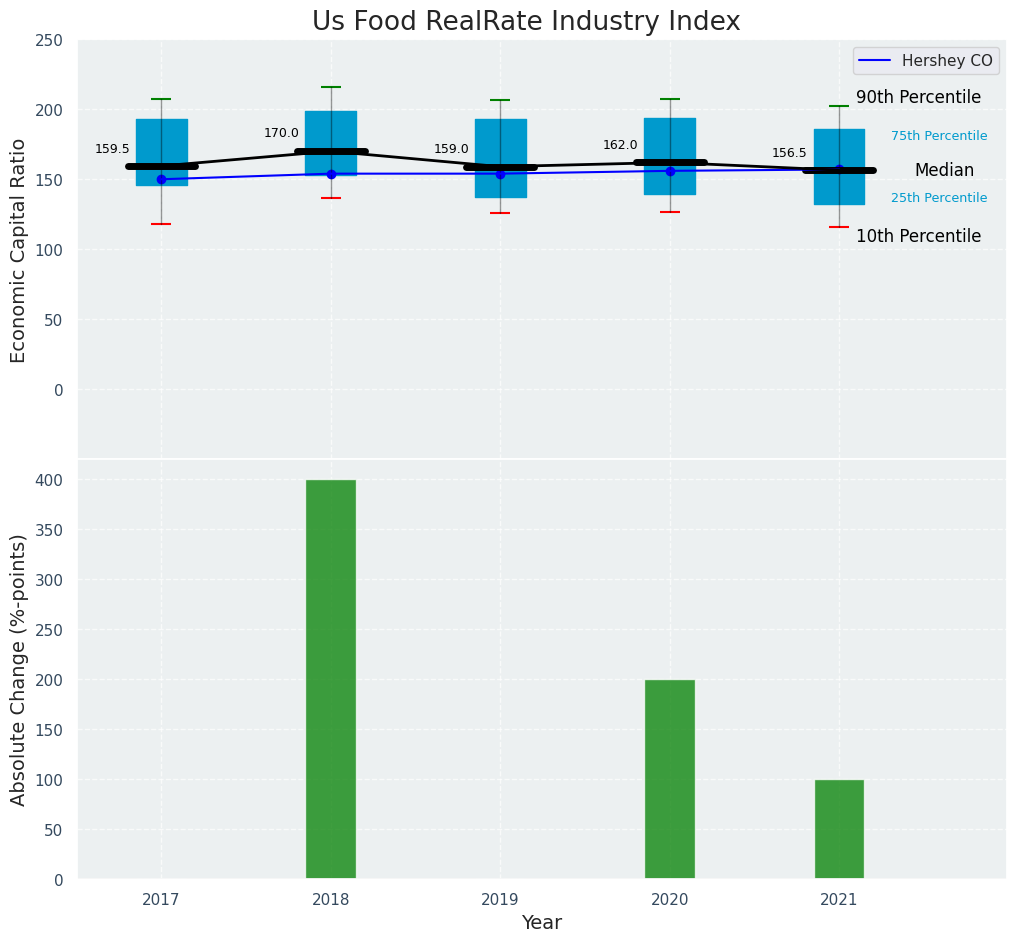Click the Hershey blue data point for 2017
Viewport: 1016px width, 942px height.
(161, 179)
